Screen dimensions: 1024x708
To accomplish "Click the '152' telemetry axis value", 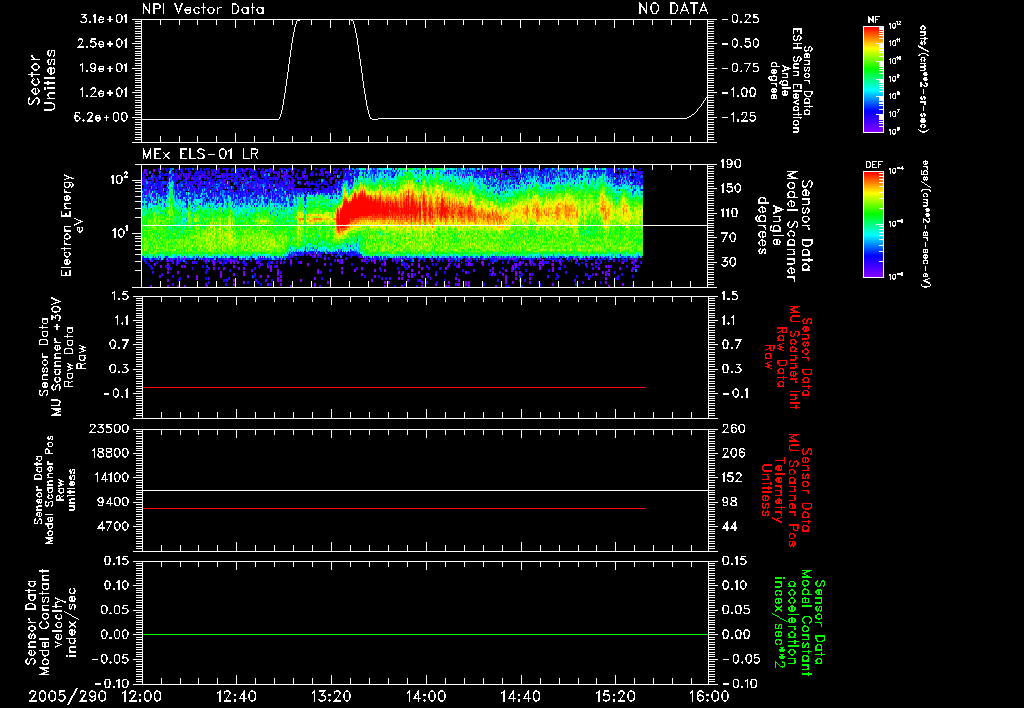I will tap(733, 477).
